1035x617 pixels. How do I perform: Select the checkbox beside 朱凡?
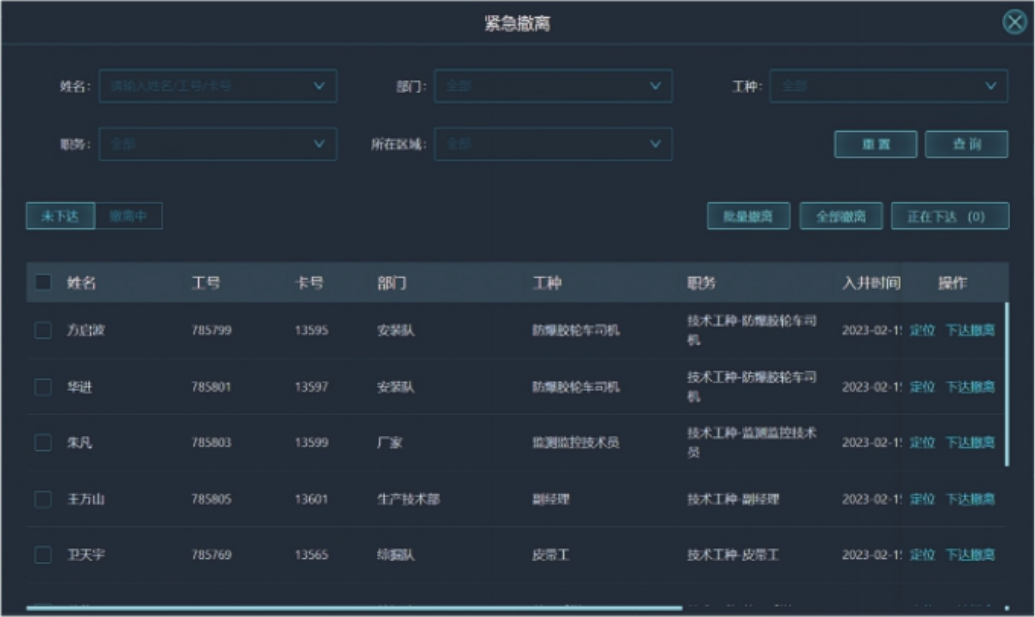pyautogui.click(x=43, y=442)
